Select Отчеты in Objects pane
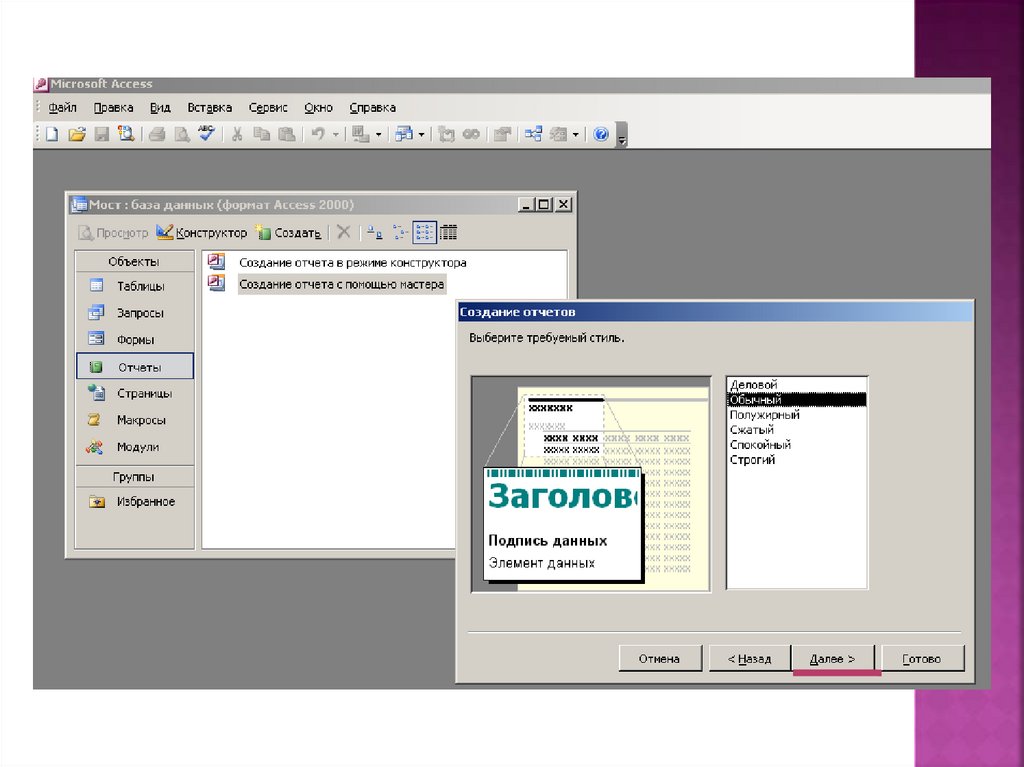The image size is (1024, 767). [135, 367]
